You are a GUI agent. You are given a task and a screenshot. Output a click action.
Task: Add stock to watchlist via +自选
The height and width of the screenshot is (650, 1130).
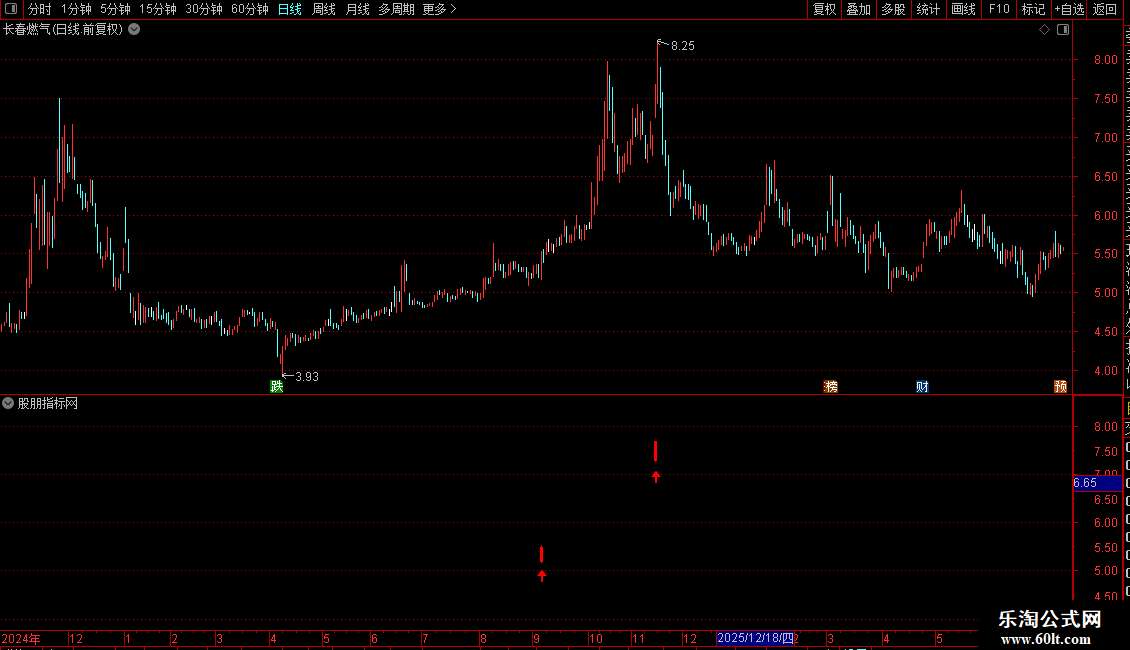1069,9
